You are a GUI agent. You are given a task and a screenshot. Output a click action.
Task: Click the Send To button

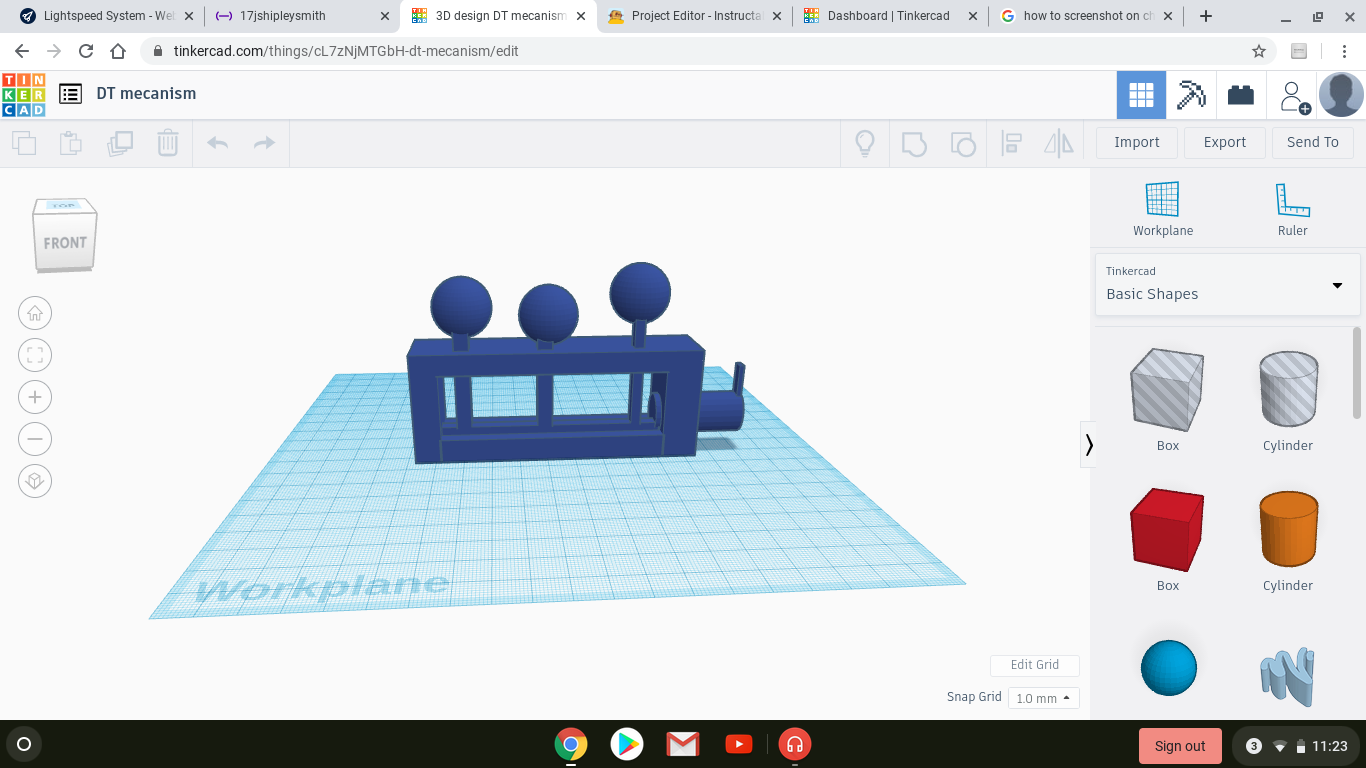click(1313, 142)
